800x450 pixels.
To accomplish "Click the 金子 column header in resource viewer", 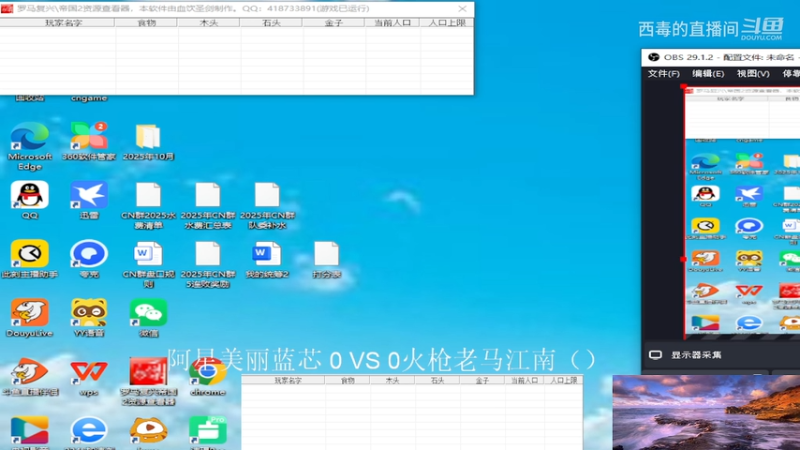I will [334, 22].
